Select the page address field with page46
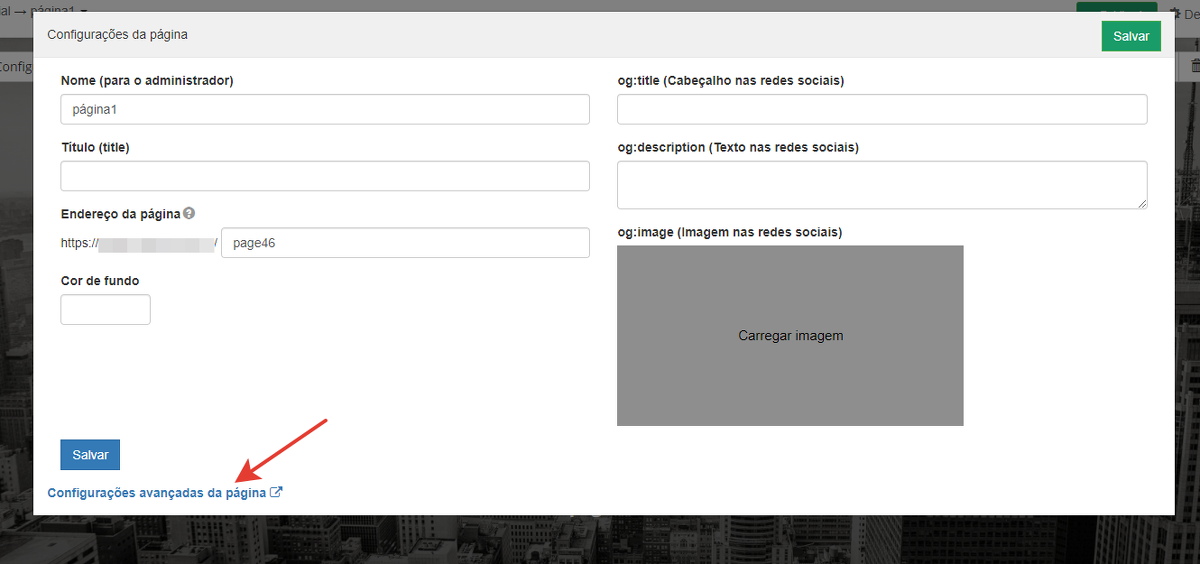 [x=405, y=243]
